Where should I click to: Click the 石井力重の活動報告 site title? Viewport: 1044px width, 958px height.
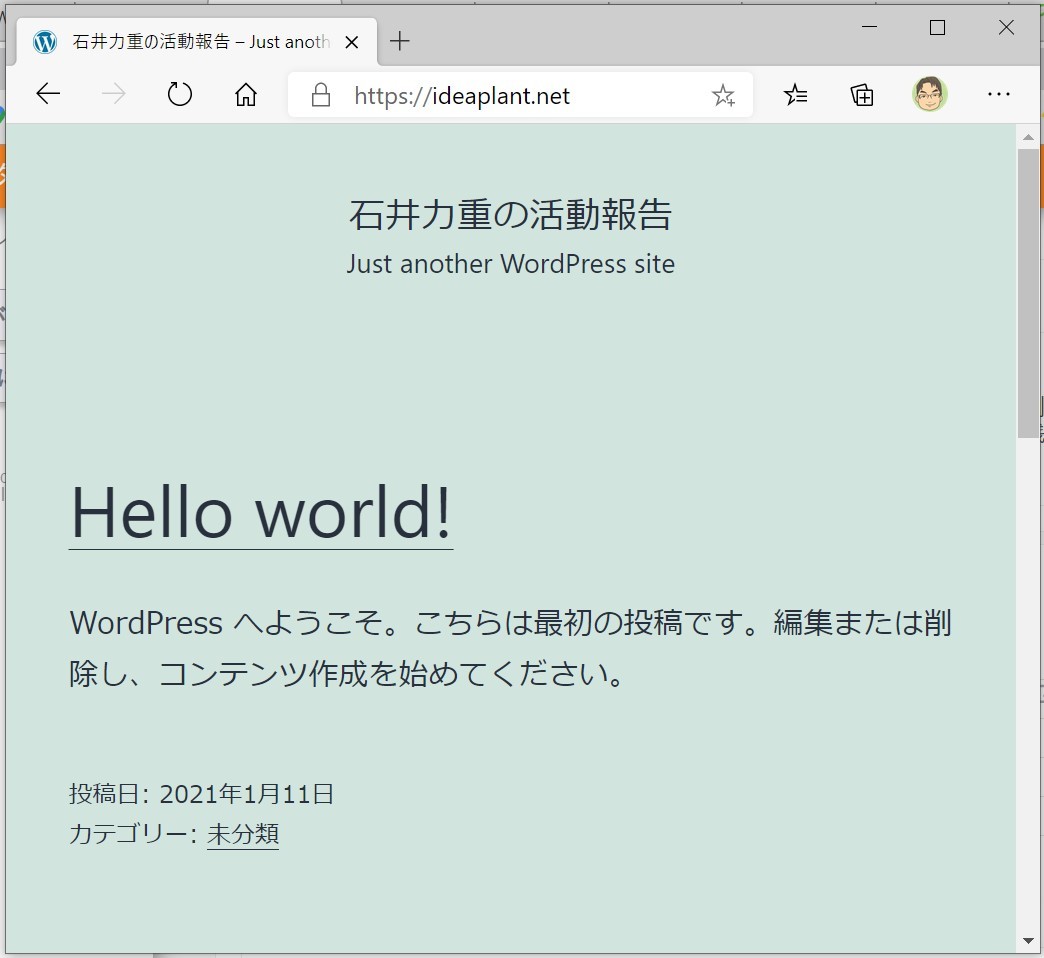[x=510, y=215]
